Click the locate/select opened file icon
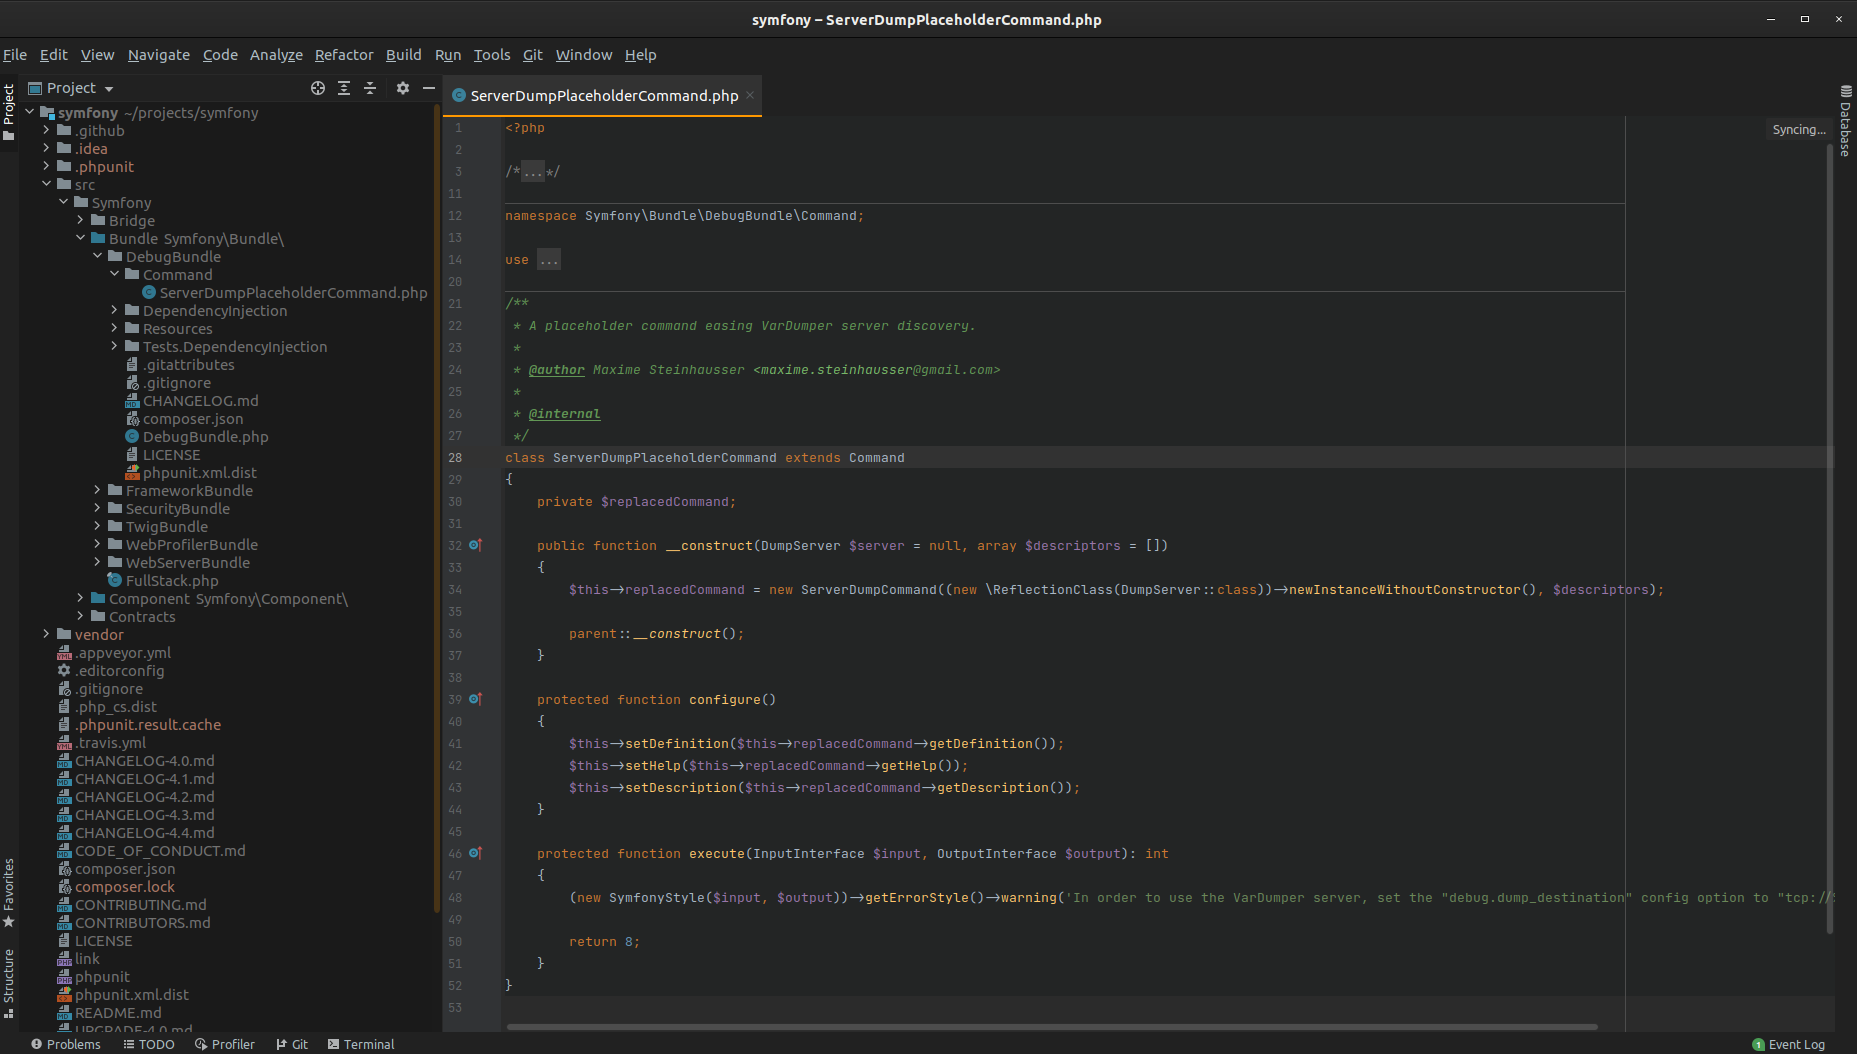 (x=318, y=88)
